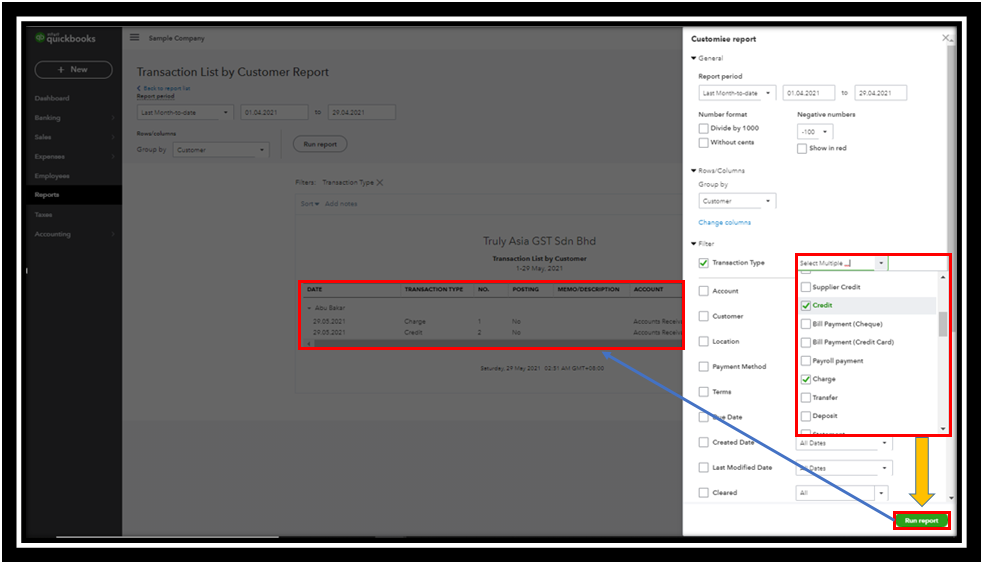
Task: Open Last Month-to-date dropdown in panel
Action: (737, 93)
